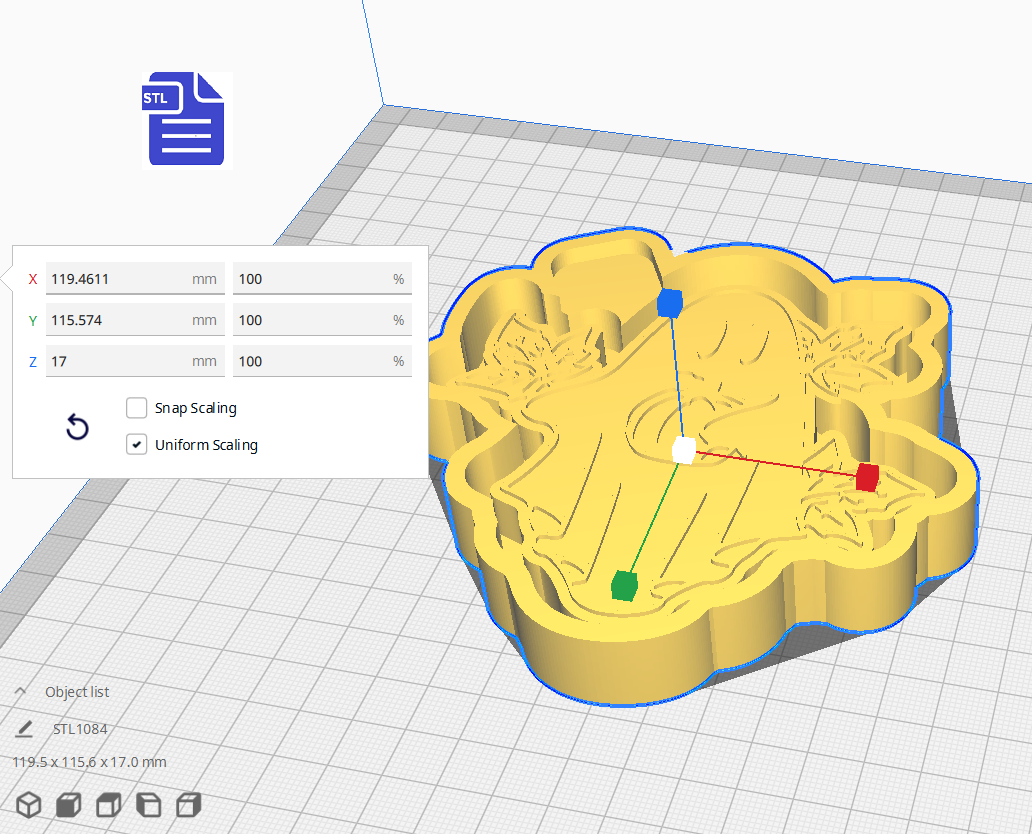Click the pencil icon to rename STL1084
1032x834 pixels.
25,728
